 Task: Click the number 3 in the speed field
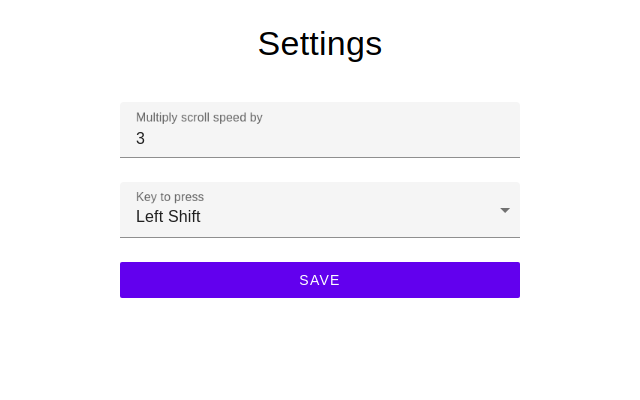[140, 138]
